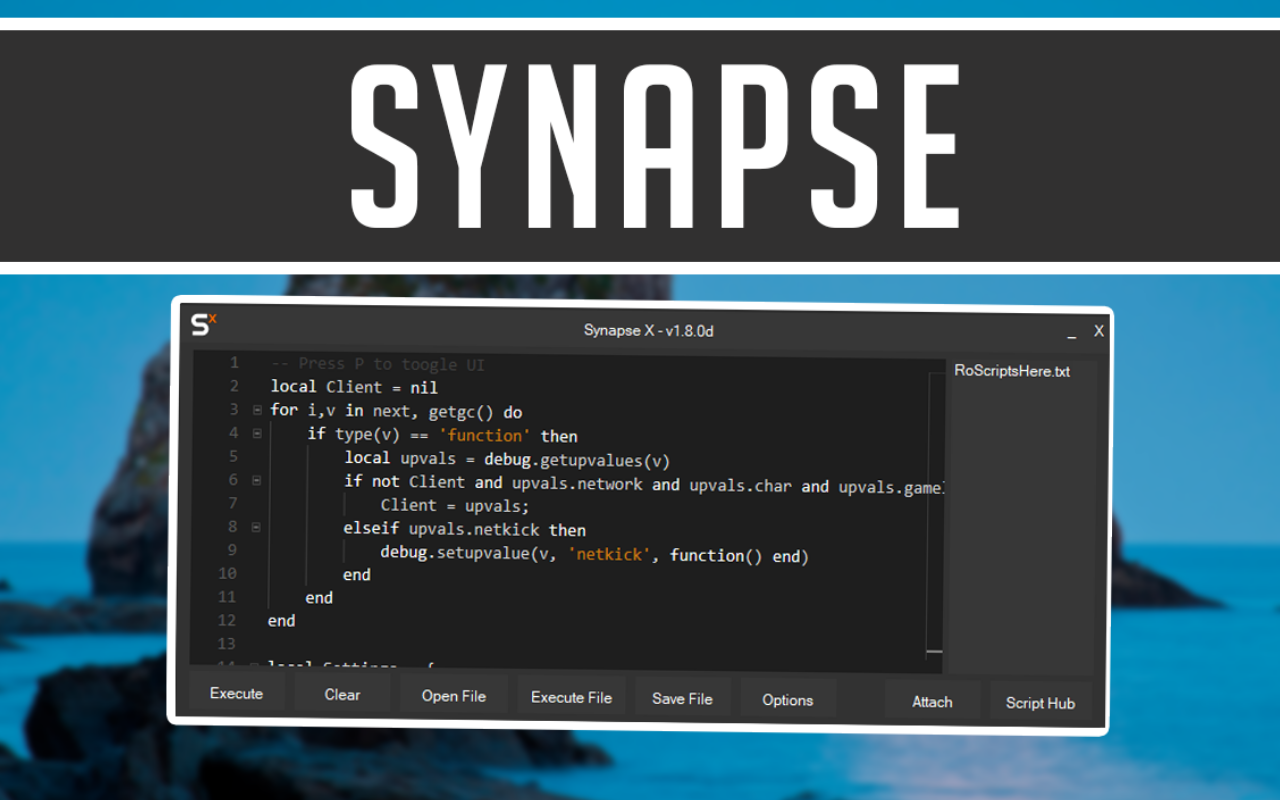Place cursor on 'local Client = nil' line
1280x800 pixels.
pos(354,387)
